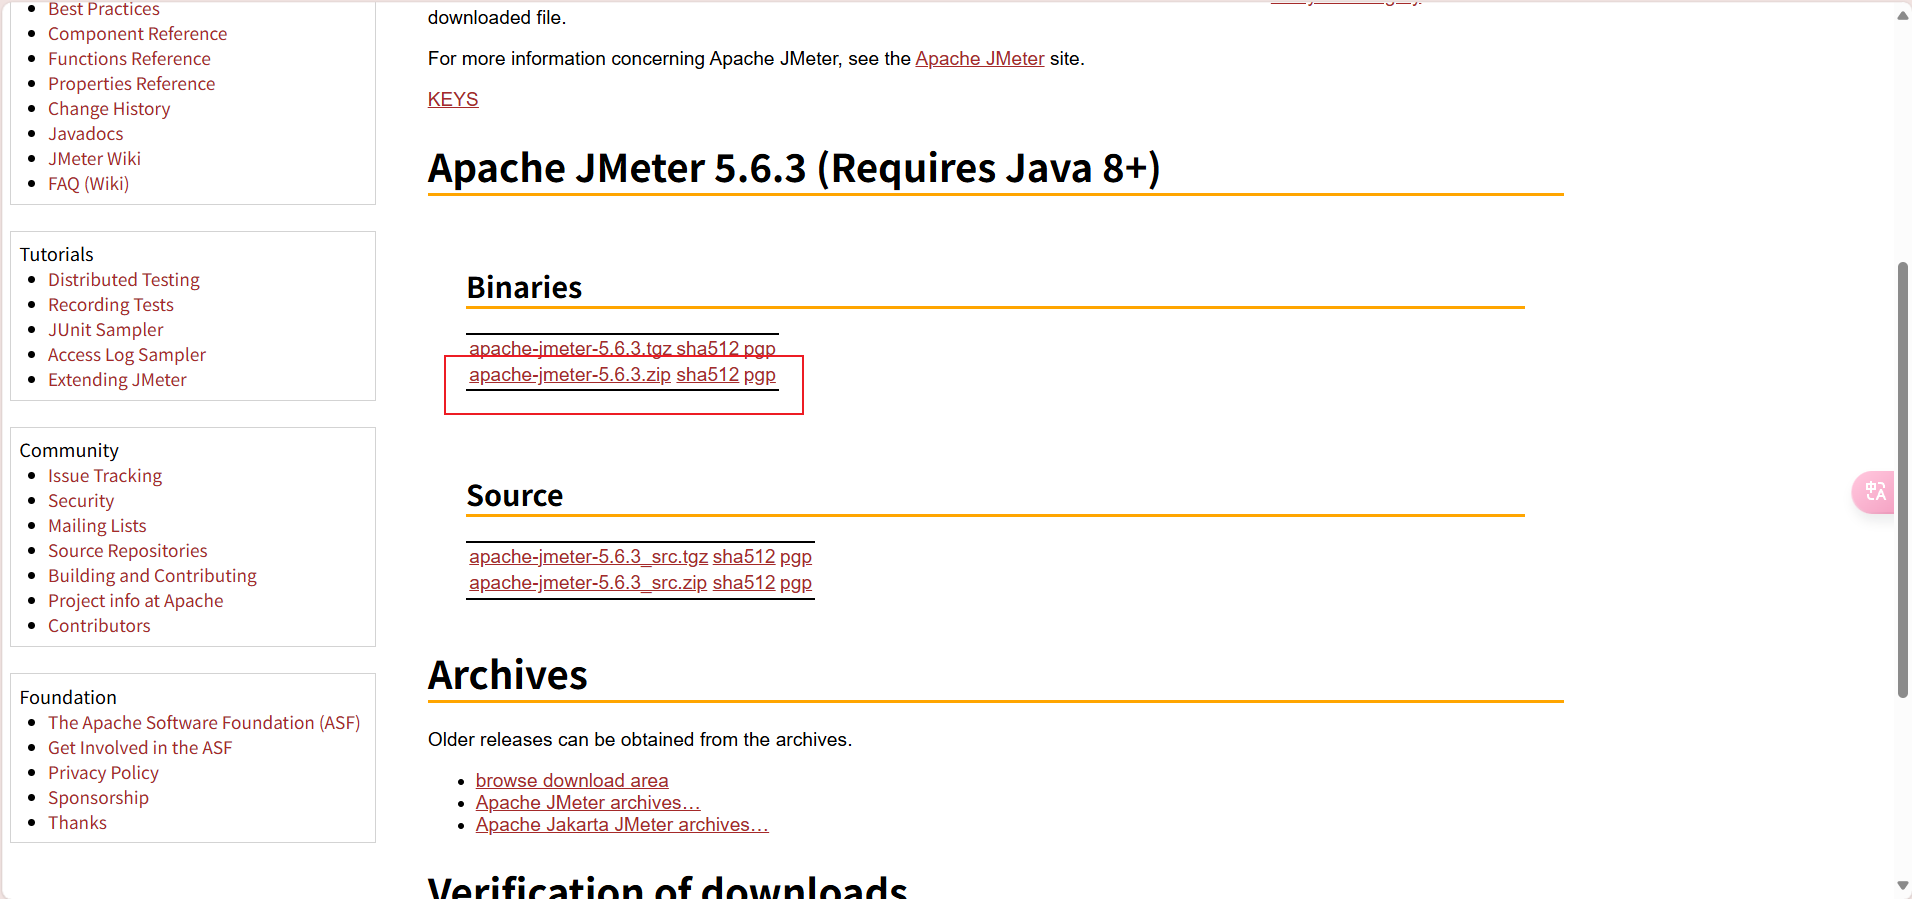This screenshot has width=1912, height=899.
Task: Open pgp signature for src.zip
Action: (x=796, y=583)
